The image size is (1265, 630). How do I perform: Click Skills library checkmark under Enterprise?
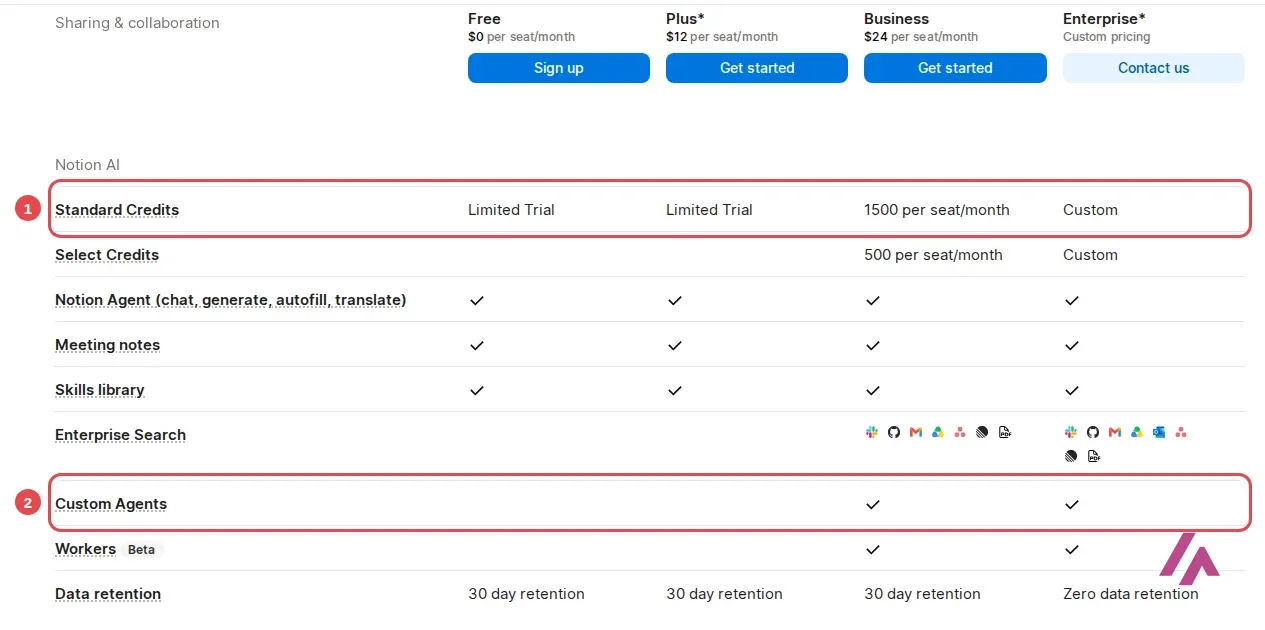1072,390
